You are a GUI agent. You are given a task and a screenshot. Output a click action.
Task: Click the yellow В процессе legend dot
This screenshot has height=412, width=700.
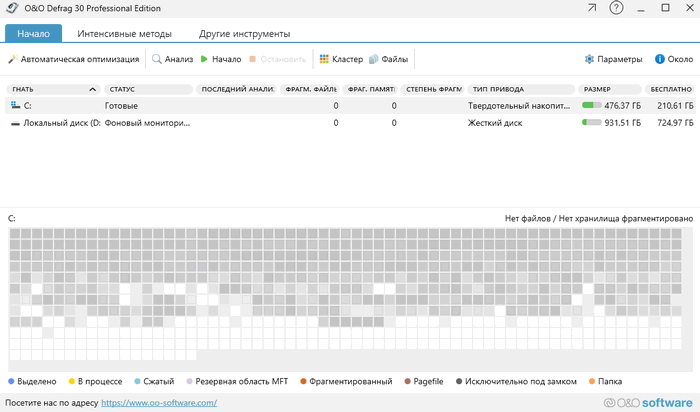[x=72, y=381]
